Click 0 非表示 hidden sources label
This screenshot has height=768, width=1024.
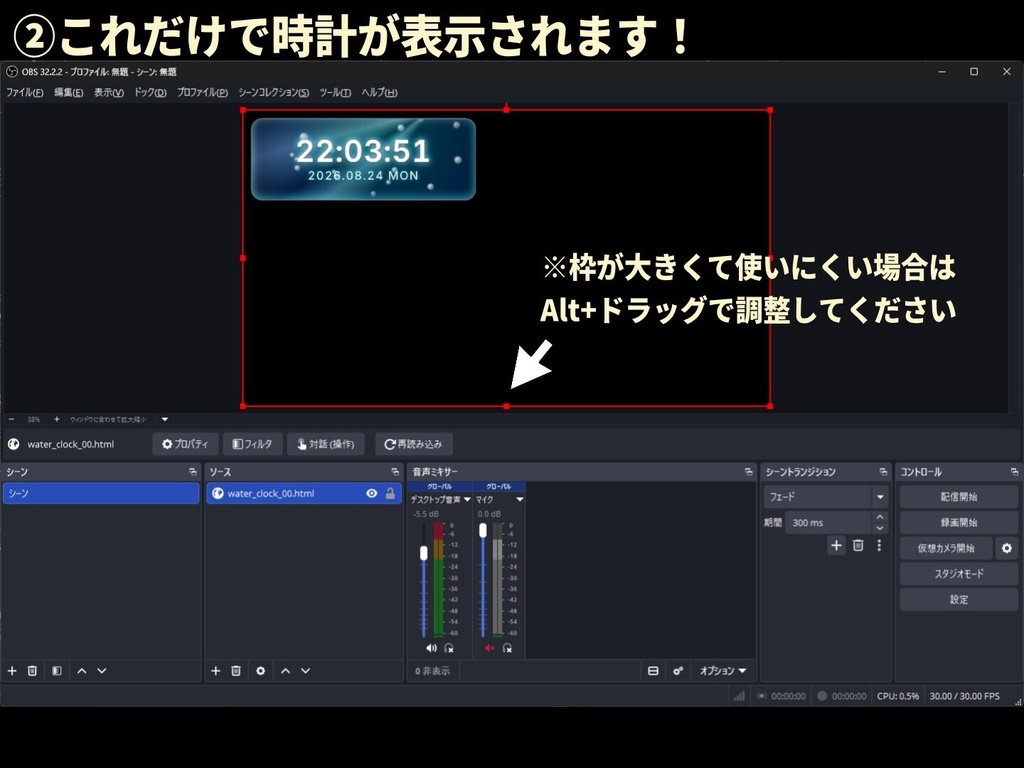coord(432,671)
